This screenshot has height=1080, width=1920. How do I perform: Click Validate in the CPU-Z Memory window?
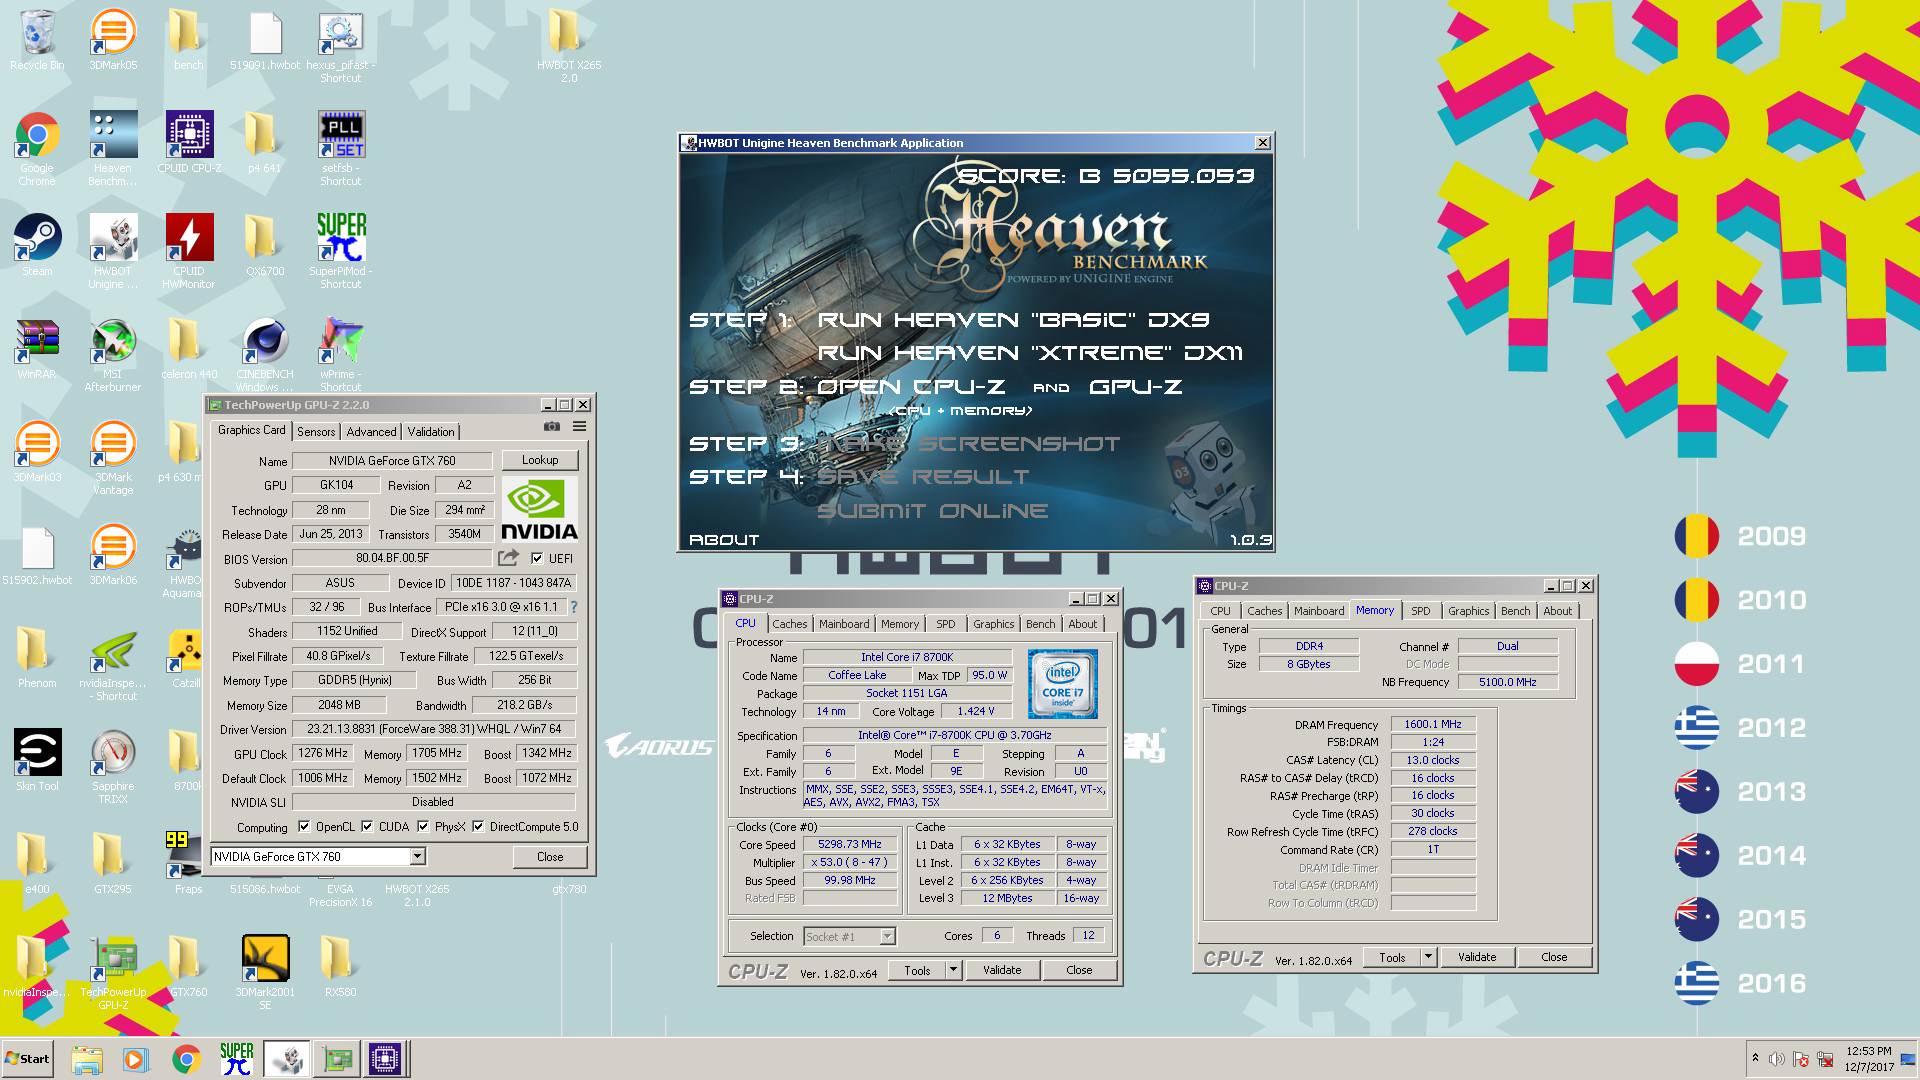(x=1477, y=957)
